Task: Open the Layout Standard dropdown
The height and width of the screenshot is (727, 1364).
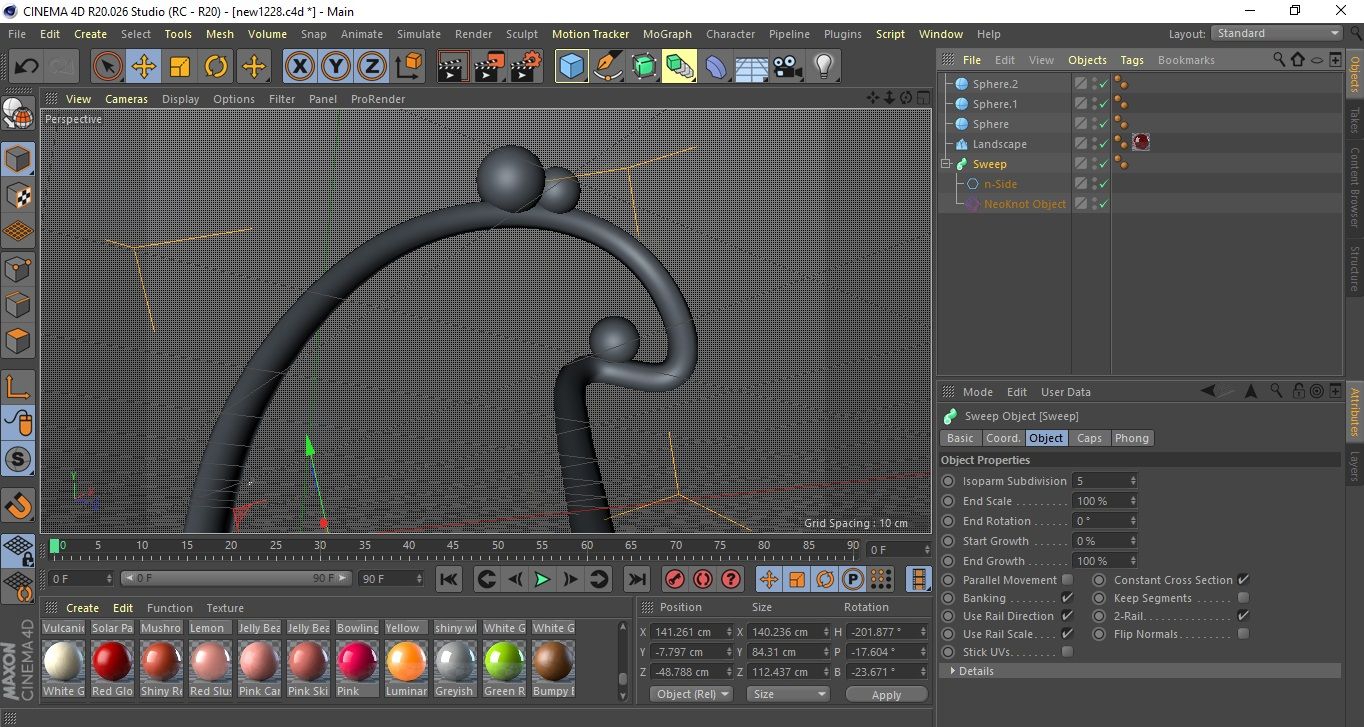Action: [1277, 33]
